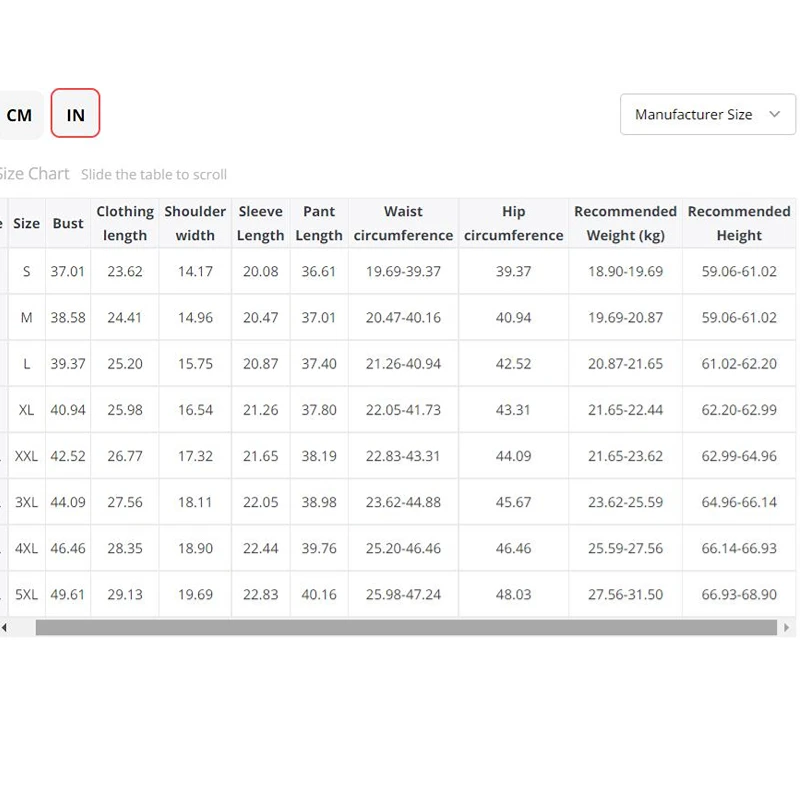
Task: Select the S size row label
Action: tap(27, 271)
